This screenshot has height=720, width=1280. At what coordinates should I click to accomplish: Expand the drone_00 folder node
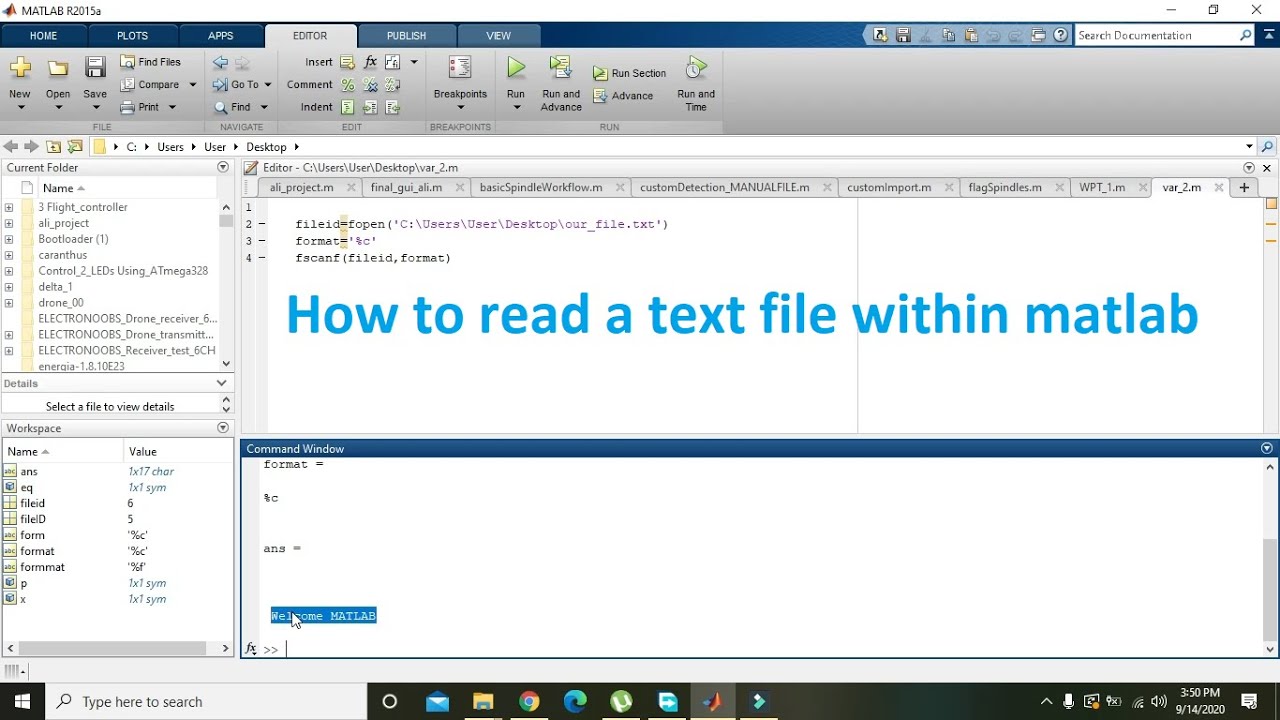pyautogui.click(x=9, y=303)
